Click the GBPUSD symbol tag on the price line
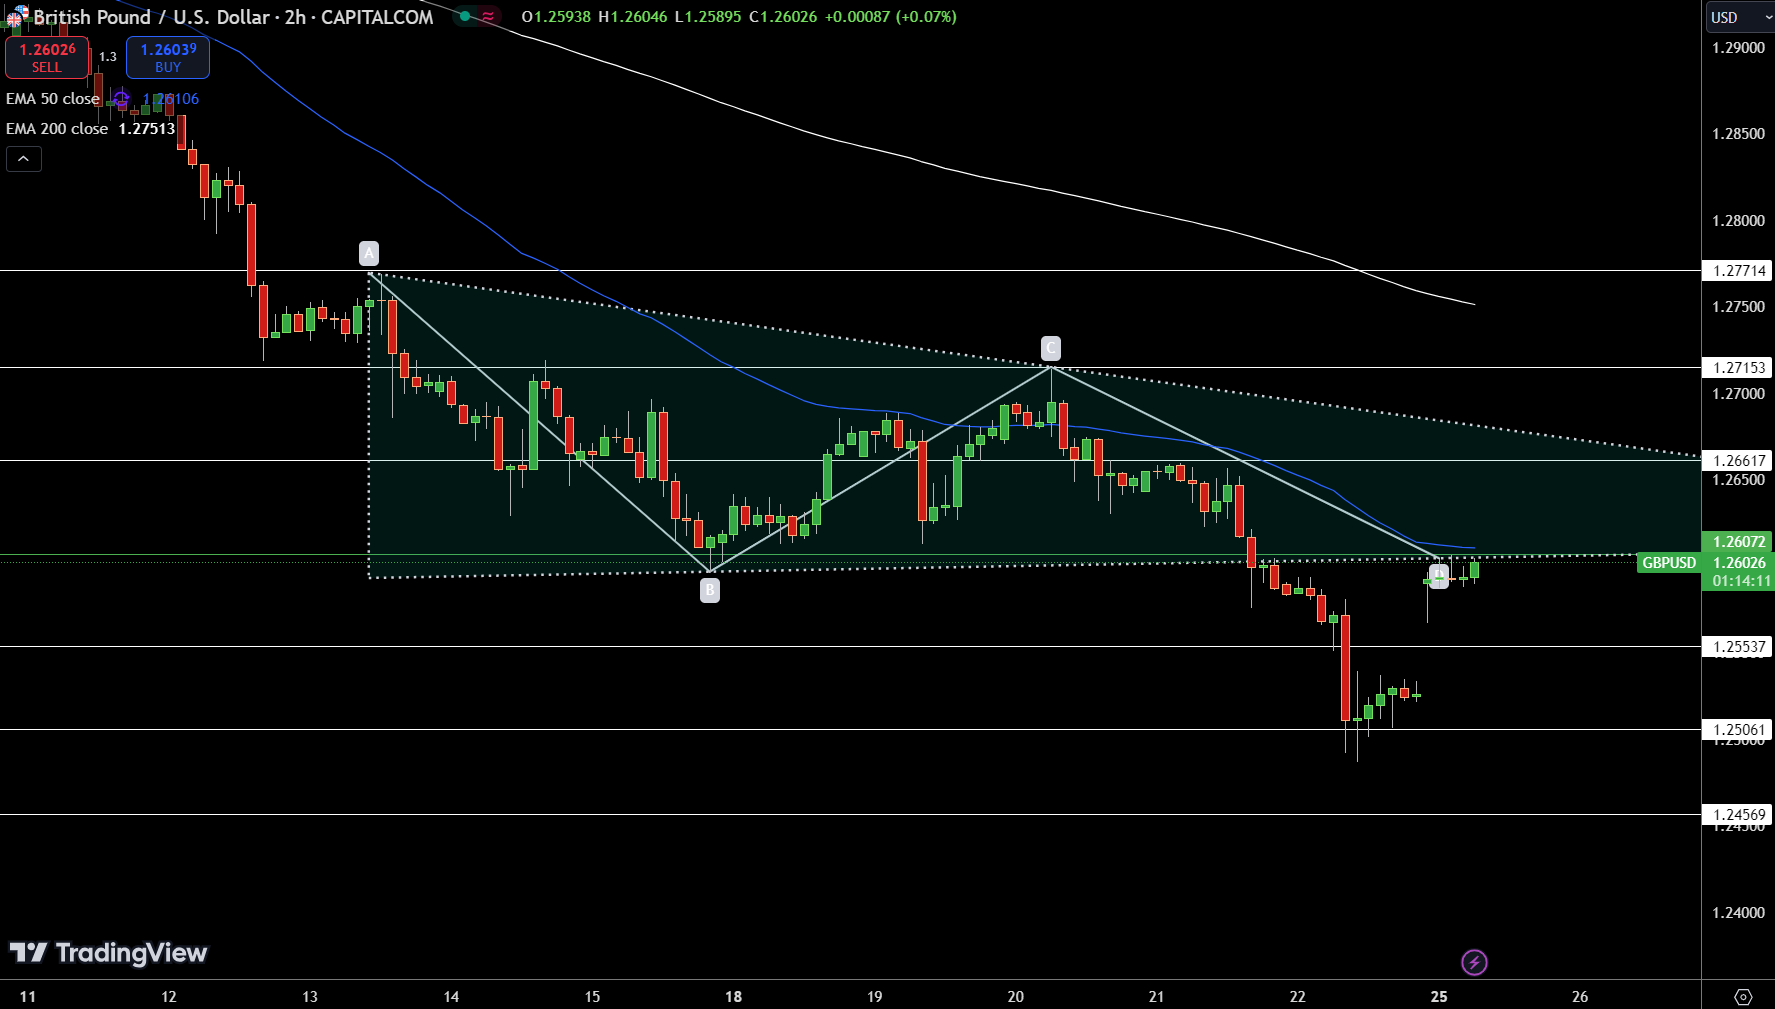 [1669, 563]
